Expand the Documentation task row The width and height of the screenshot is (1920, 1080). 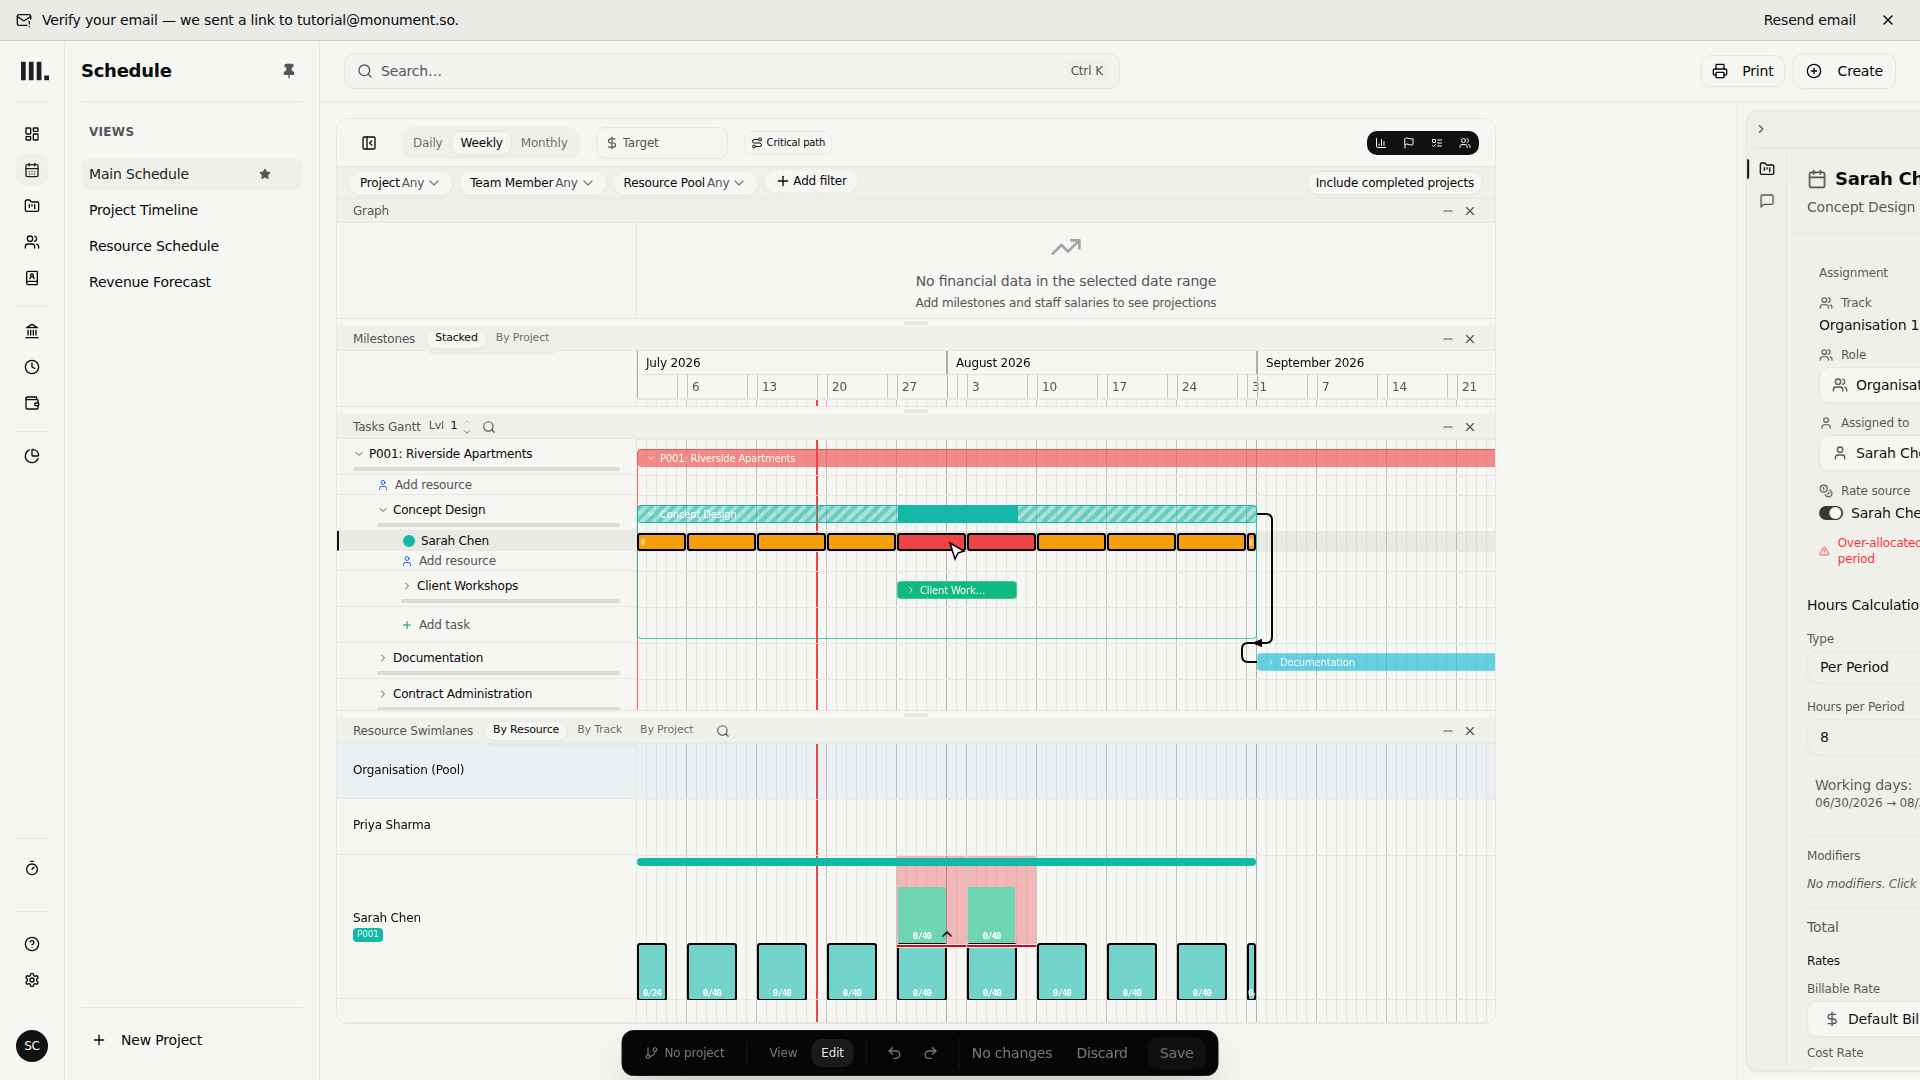click(x=383, y=658)
